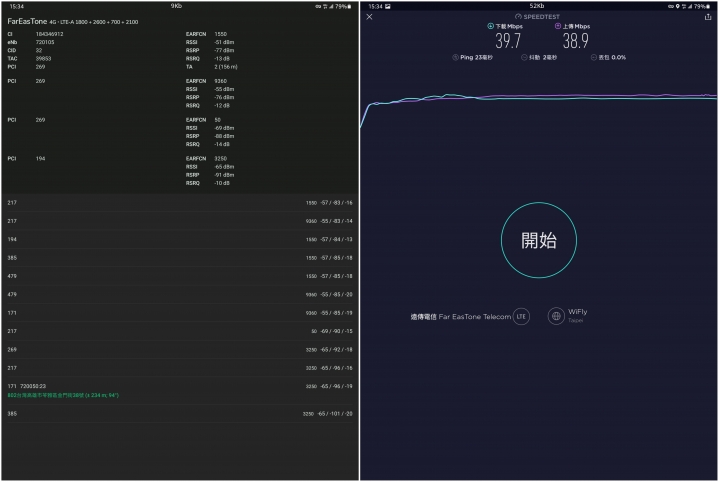
Task: Tap the eNb value 720105
Action: tap(45, 42)
